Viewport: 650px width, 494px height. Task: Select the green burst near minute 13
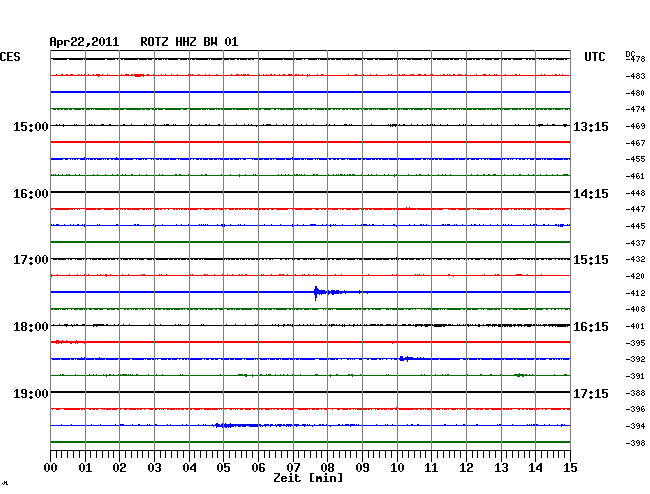click(520, 375)
